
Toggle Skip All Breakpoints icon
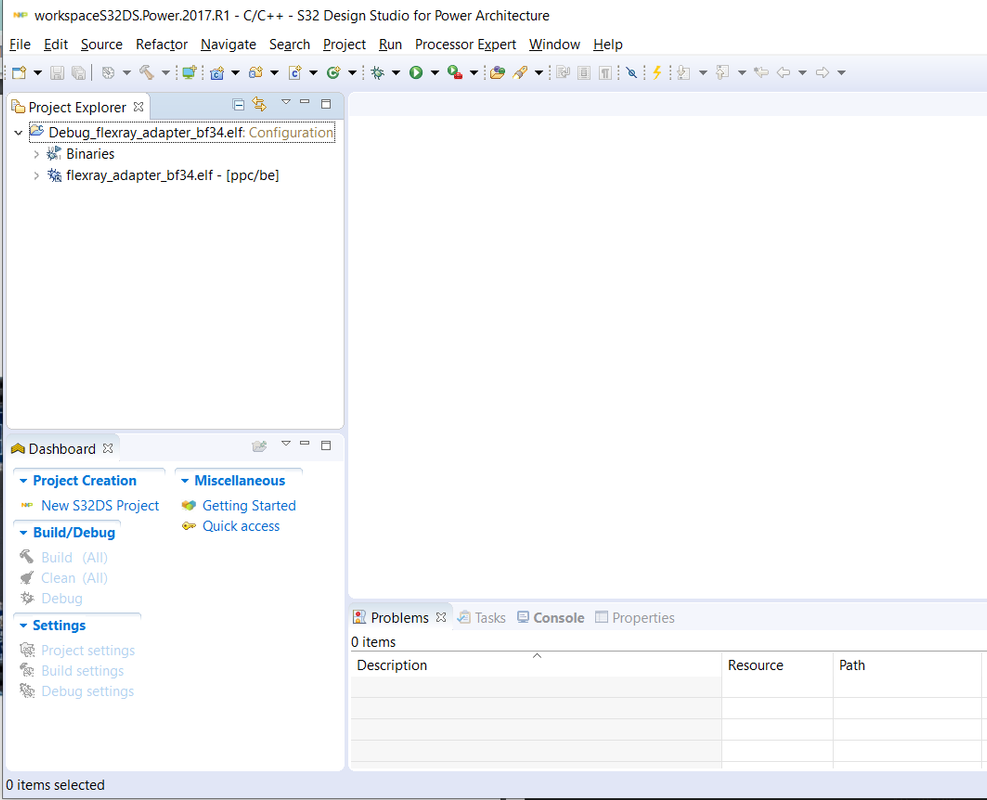tap(631, 72)
